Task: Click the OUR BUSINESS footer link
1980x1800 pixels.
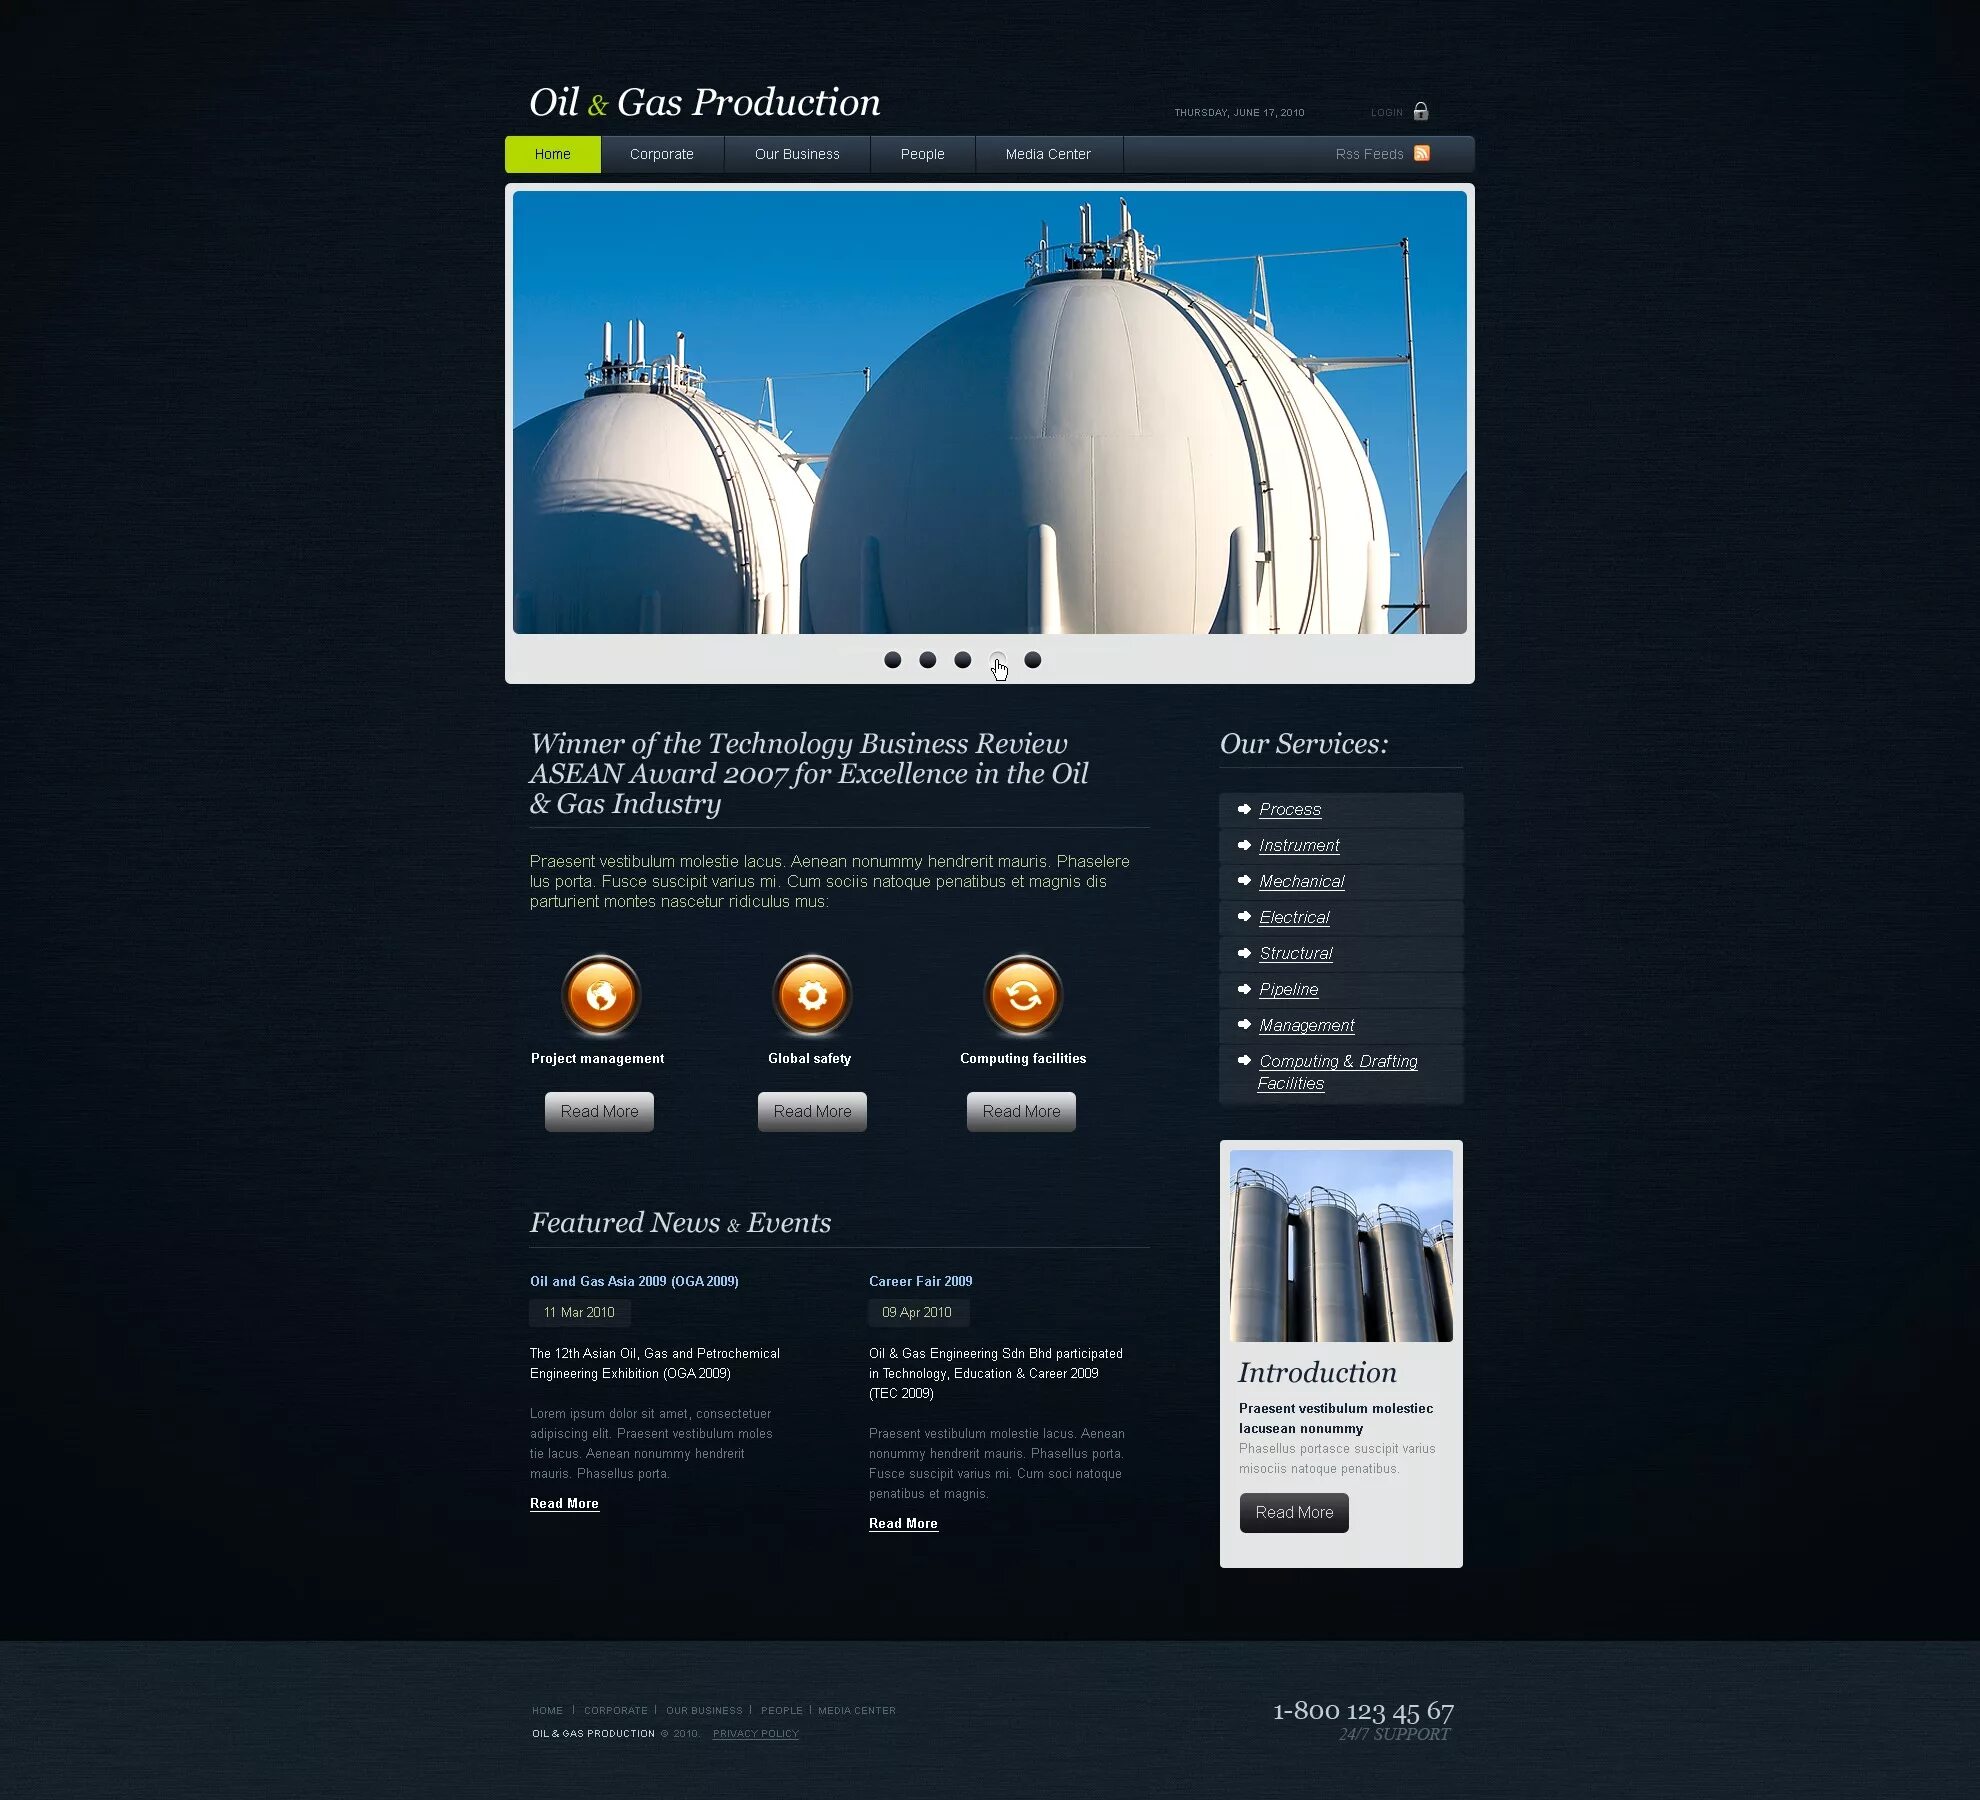Action: coord(704,1711)
